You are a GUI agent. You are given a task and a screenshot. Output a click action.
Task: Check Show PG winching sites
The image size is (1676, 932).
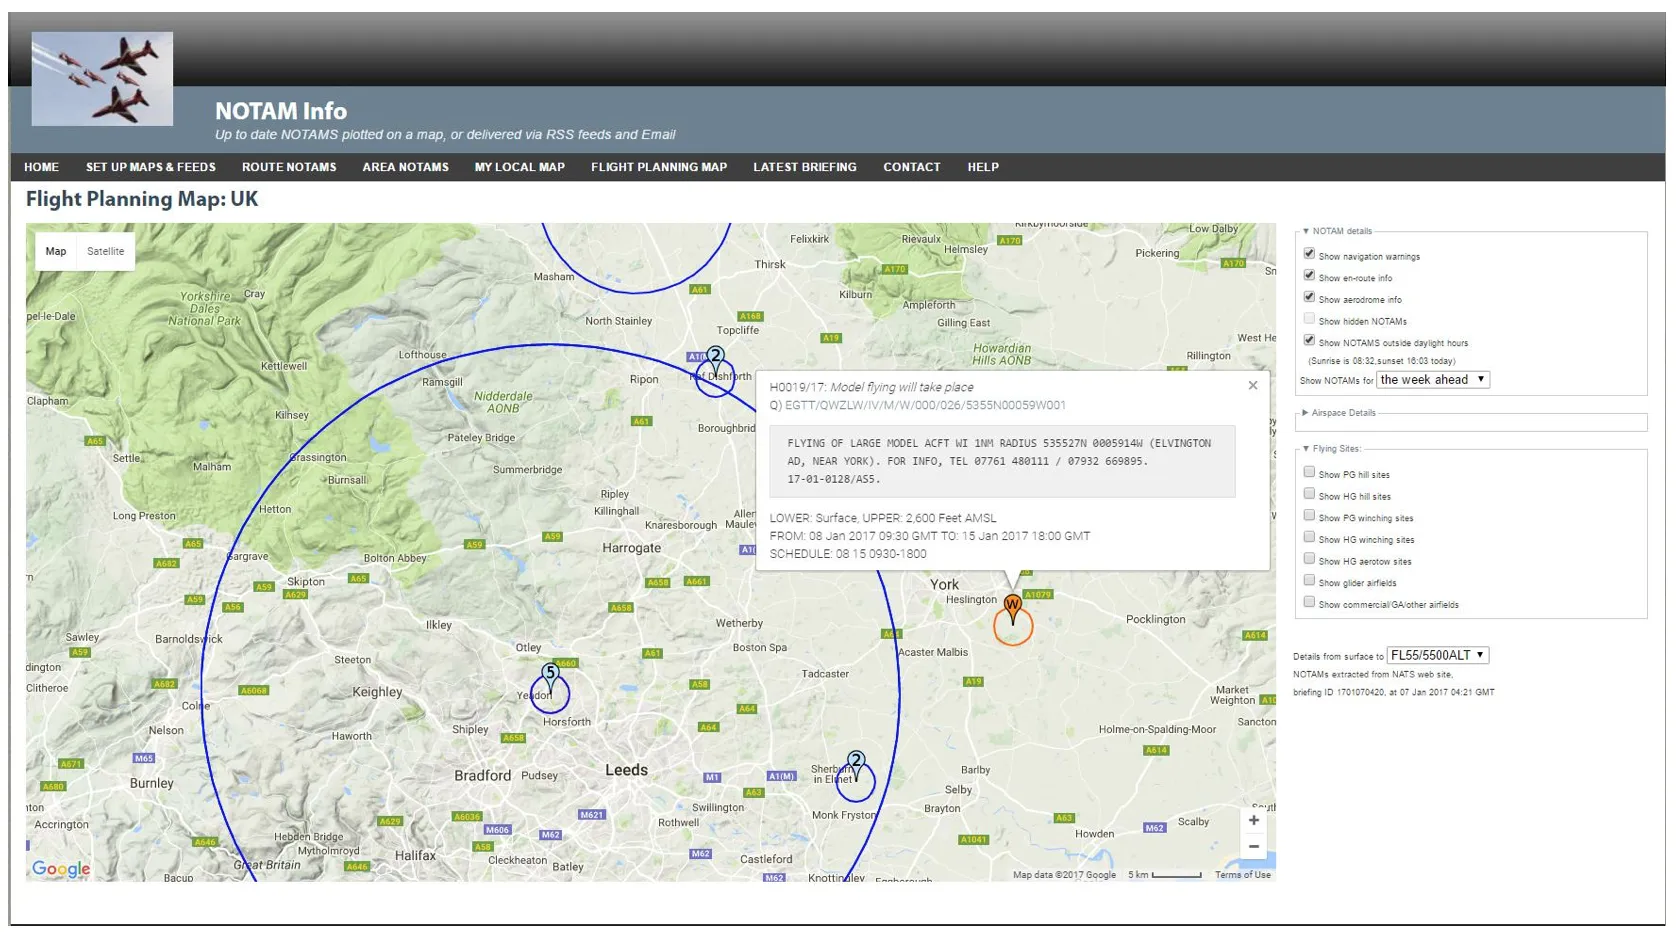point(1309,516)
